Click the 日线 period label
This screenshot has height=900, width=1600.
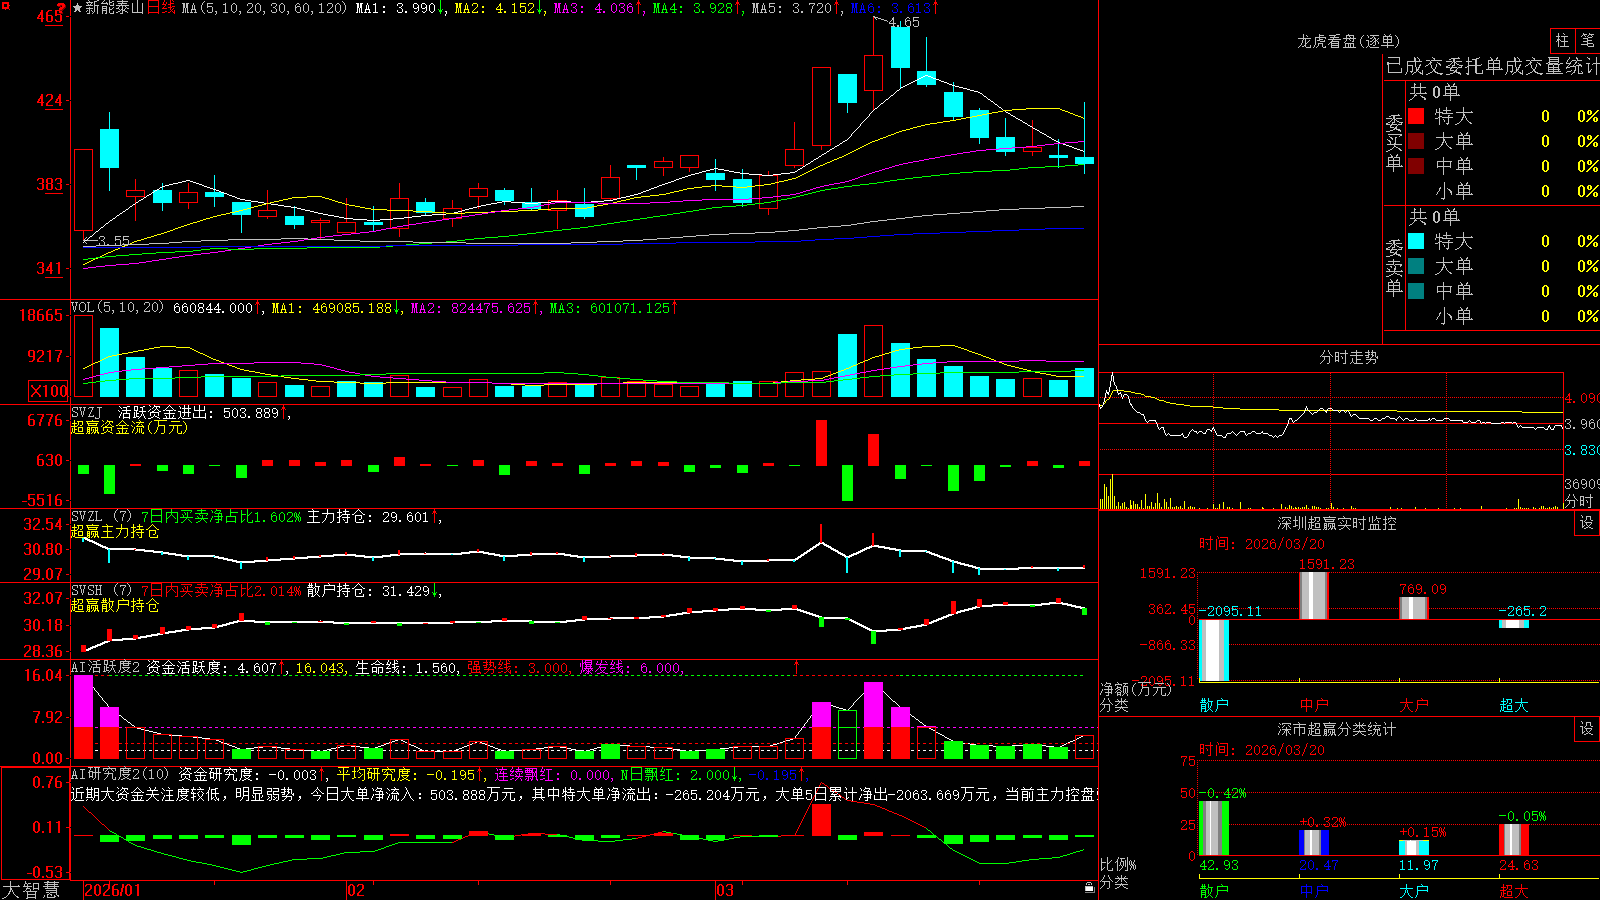tap(161, 8)
